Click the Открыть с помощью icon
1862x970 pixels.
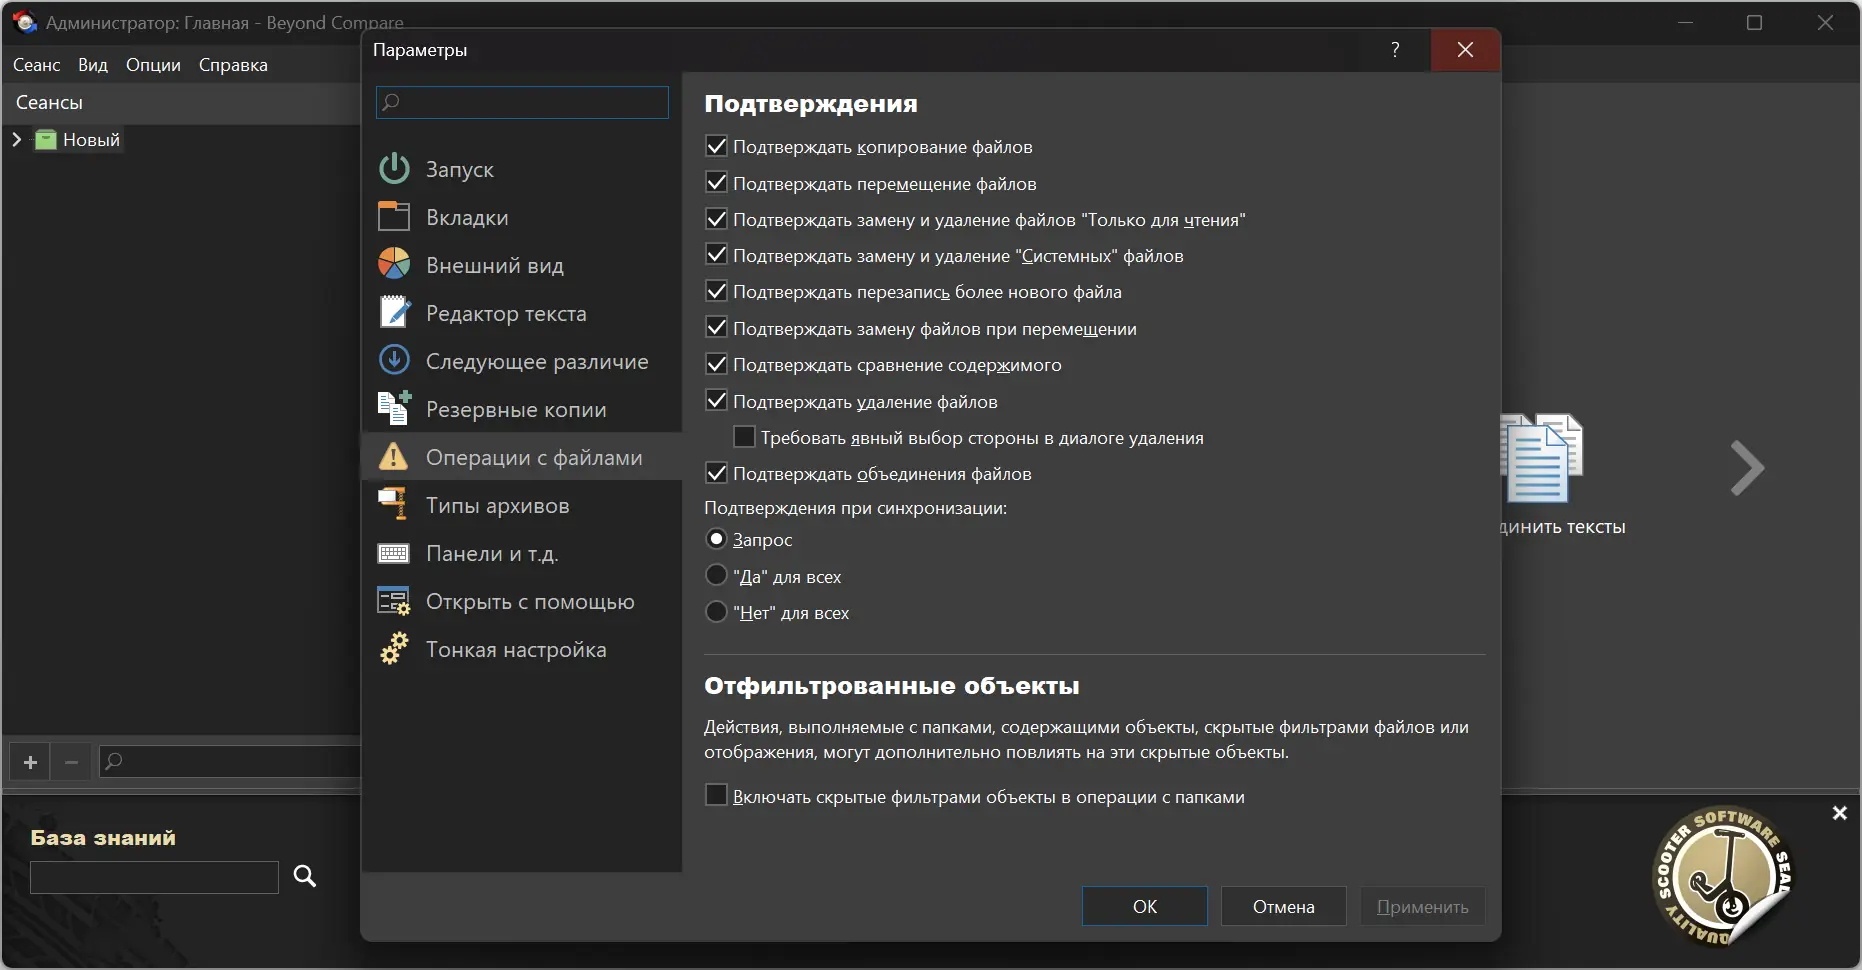[394, 601]
